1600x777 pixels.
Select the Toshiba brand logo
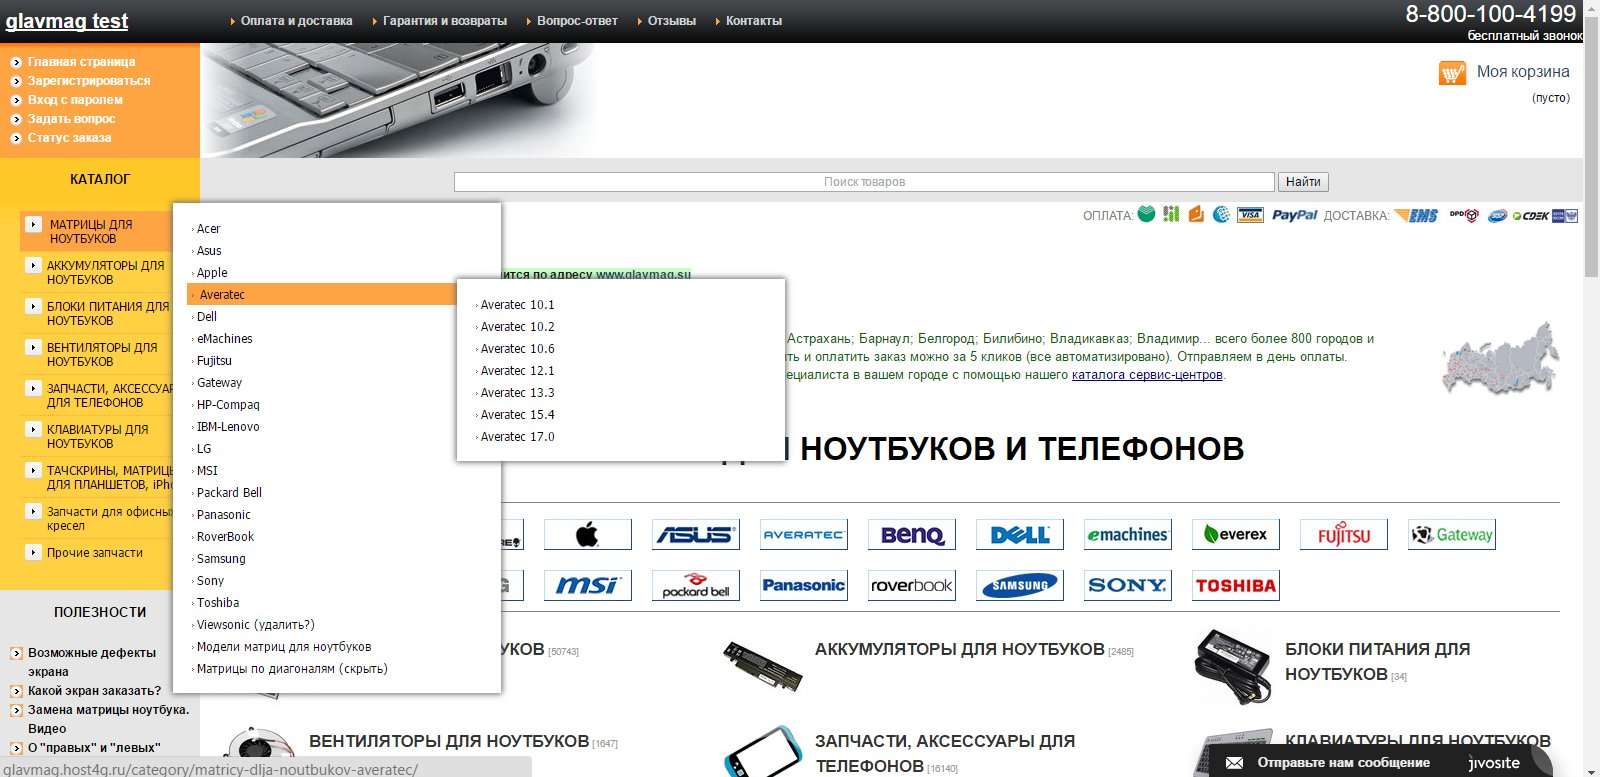1236,586
